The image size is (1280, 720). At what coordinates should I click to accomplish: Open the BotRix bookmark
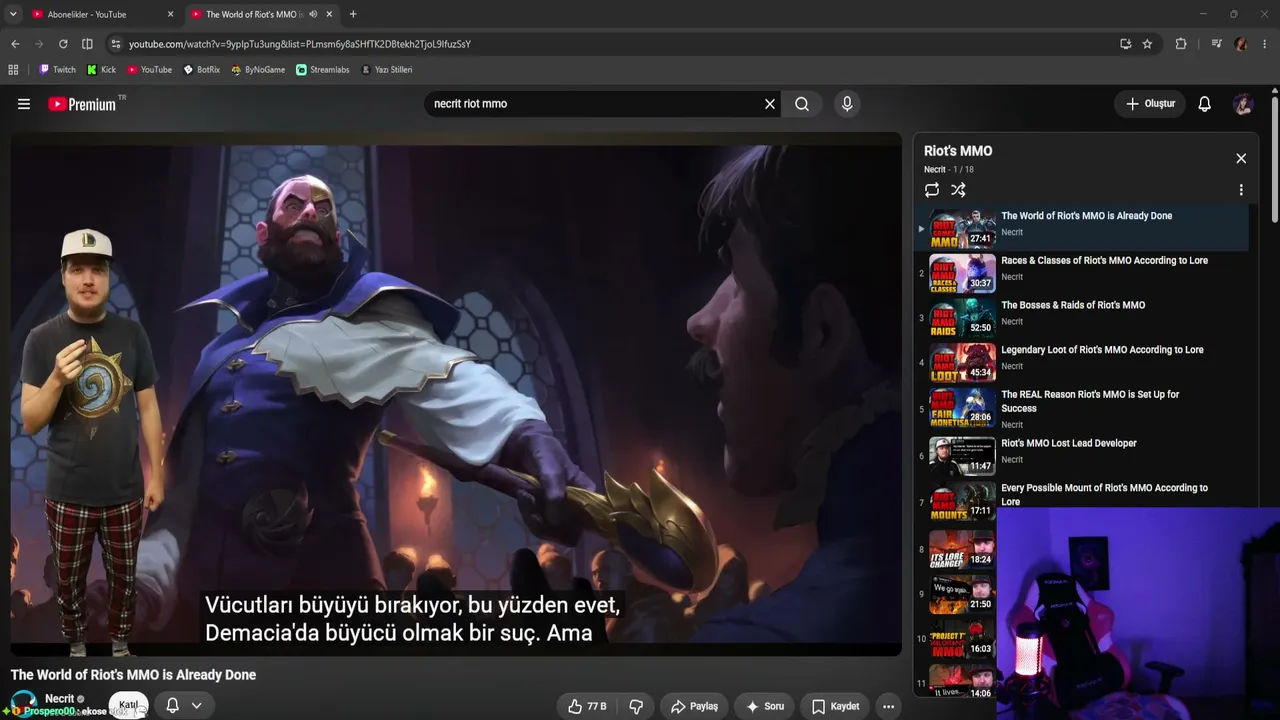[x=201, y=70]
